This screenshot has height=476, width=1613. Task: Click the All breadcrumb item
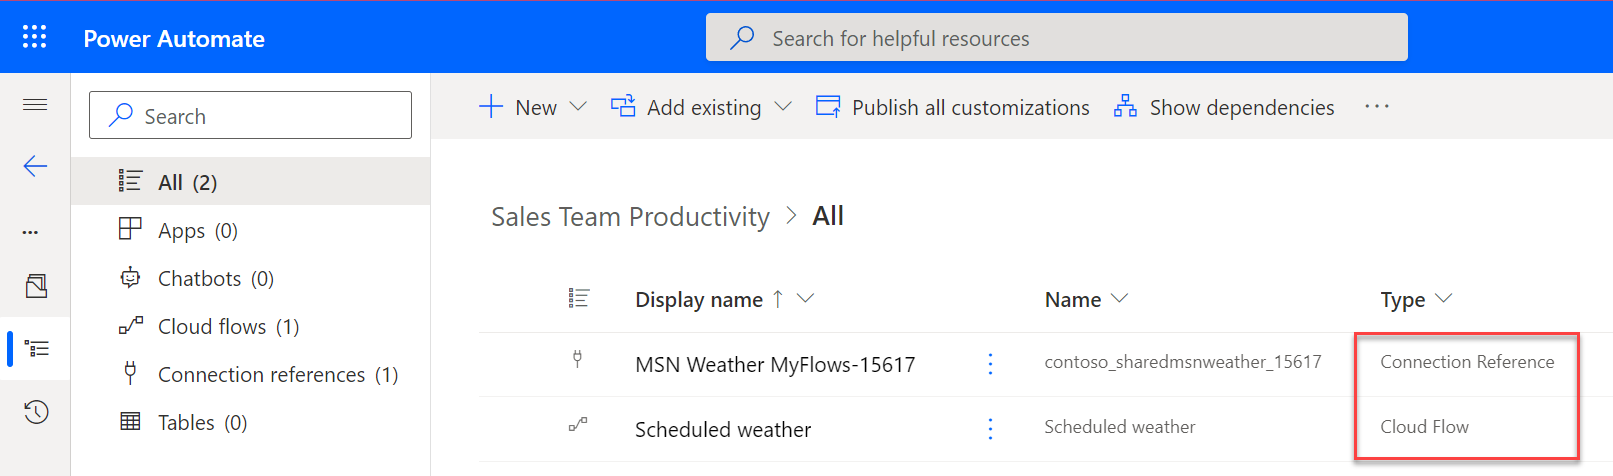pos(828,216)
